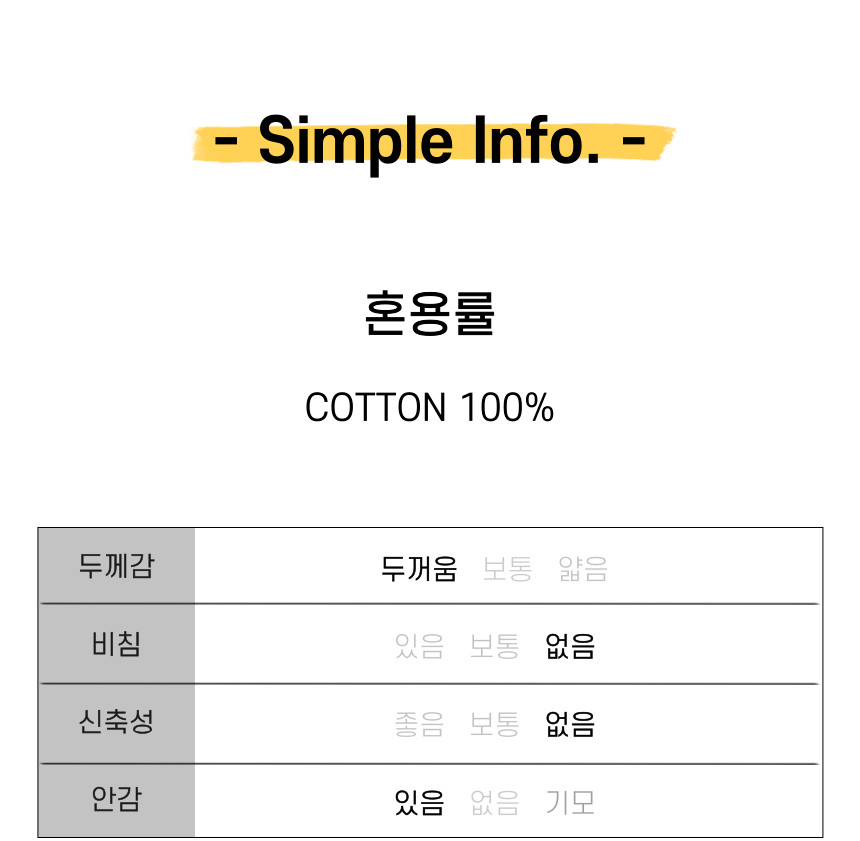Click the 혼용률 title text
The height and width of the screenshot is (841, 860).
429,313
